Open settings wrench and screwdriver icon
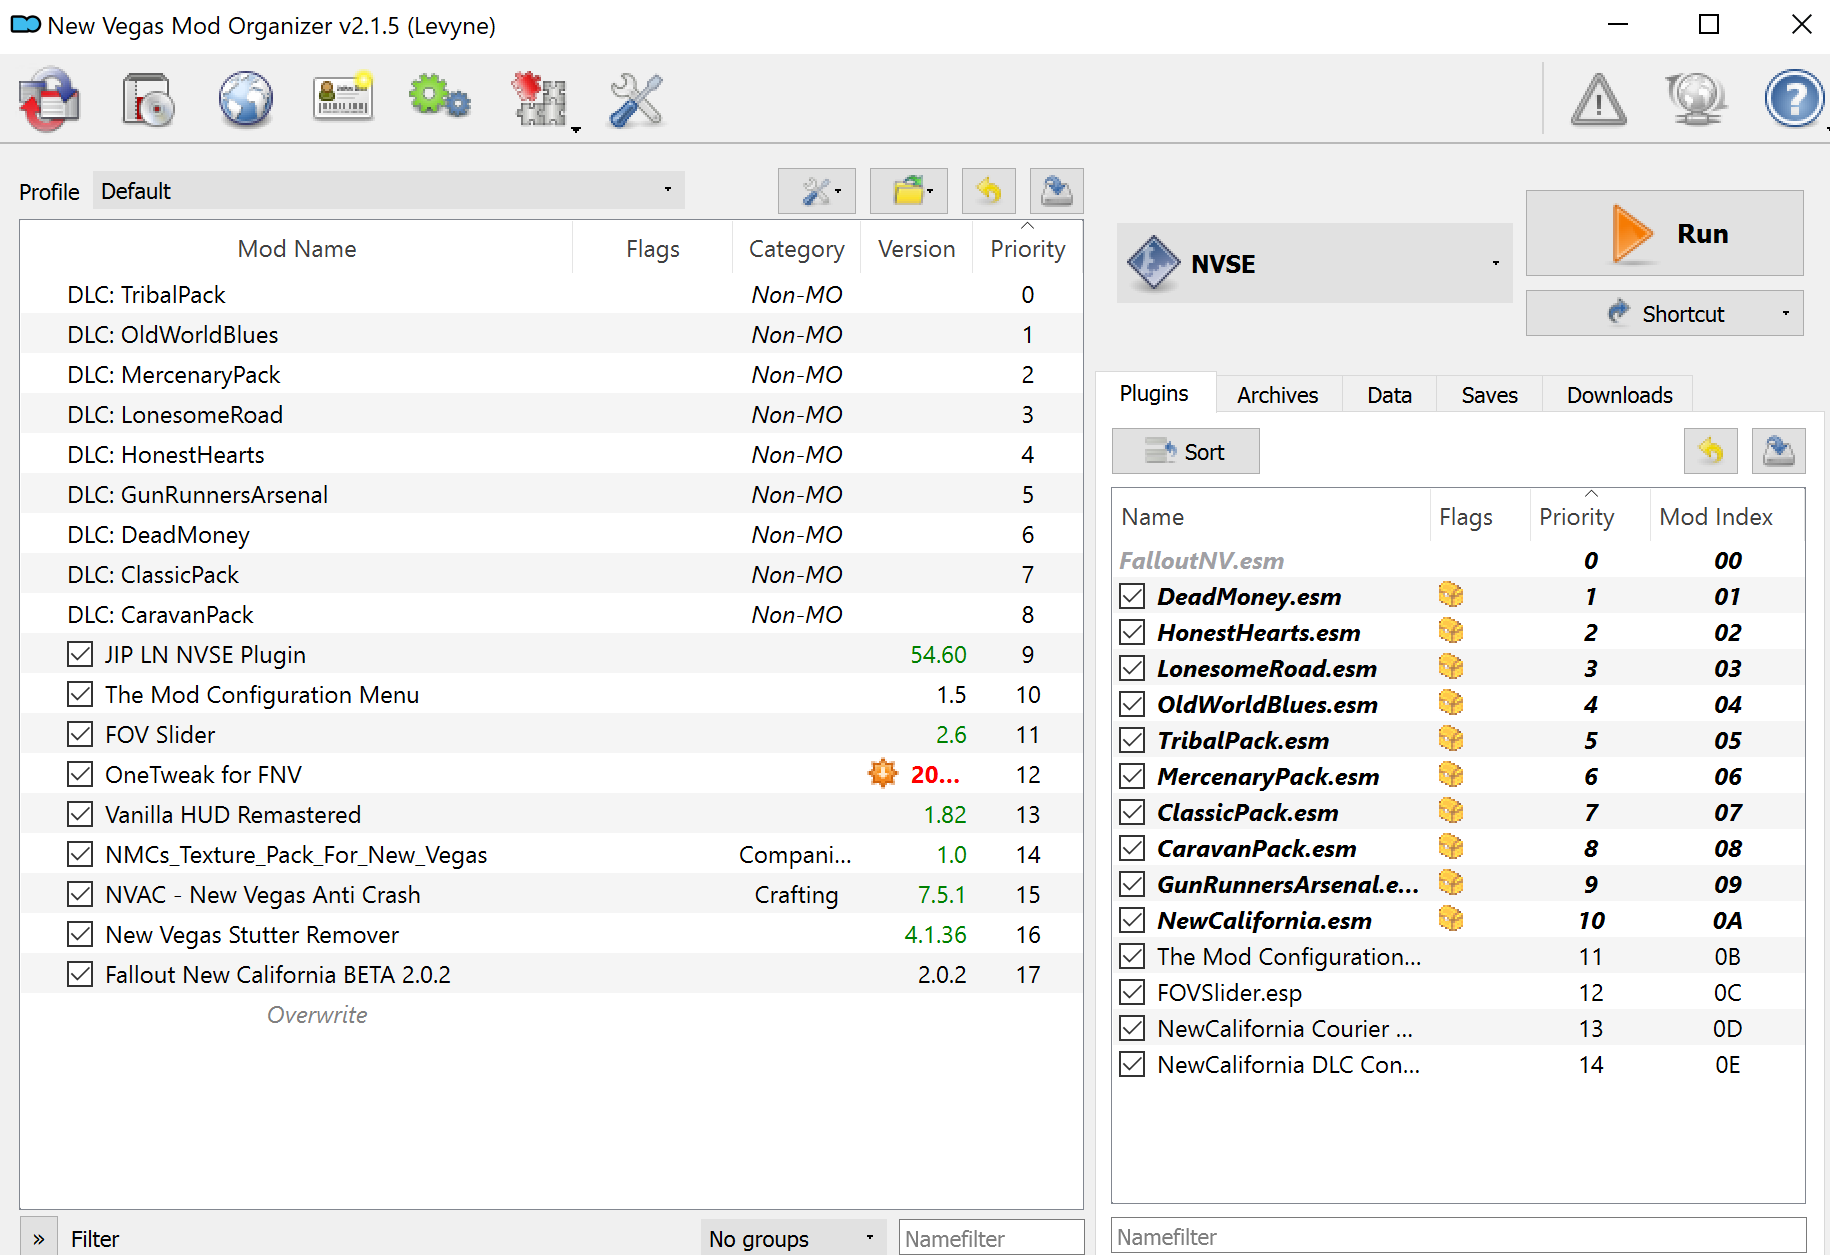 coord(635,99)
